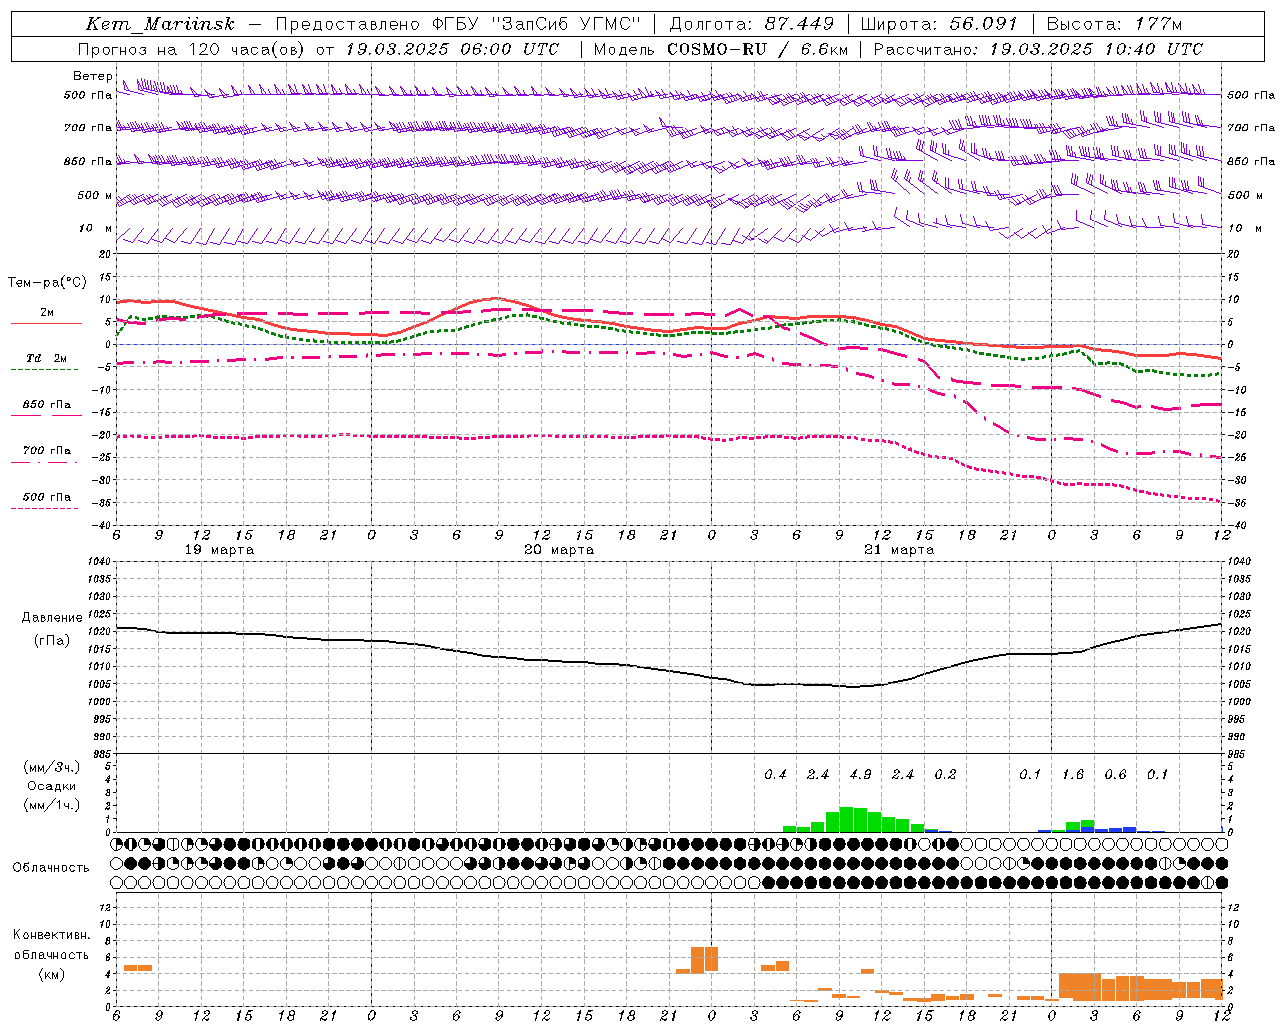Click the Осадки precipitation label
The width and height of the screenshot is (1280, 1024).
[x=52, y=786]
